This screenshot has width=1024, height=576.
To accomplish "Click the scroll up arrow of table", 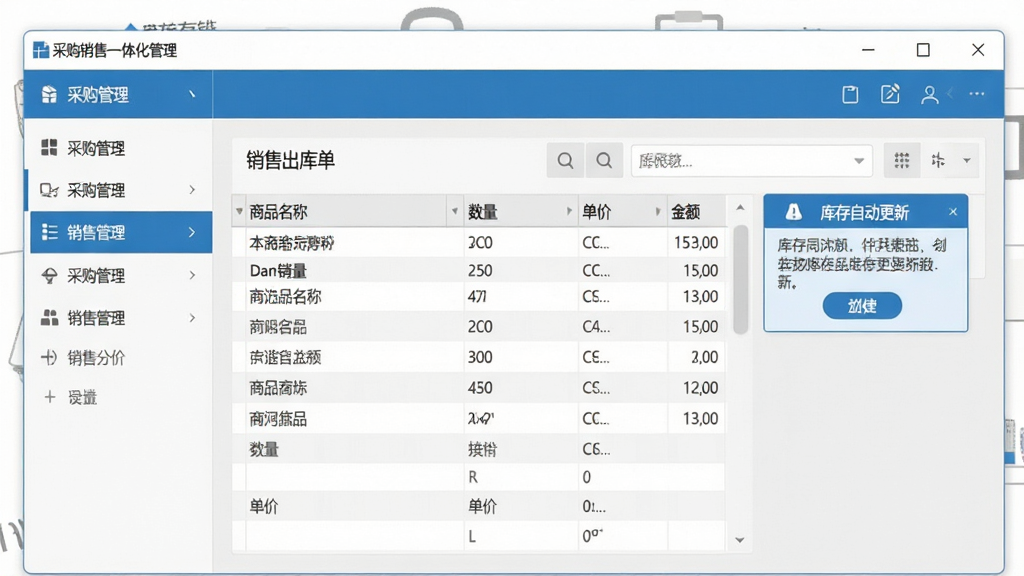I will tap(740, 208).
